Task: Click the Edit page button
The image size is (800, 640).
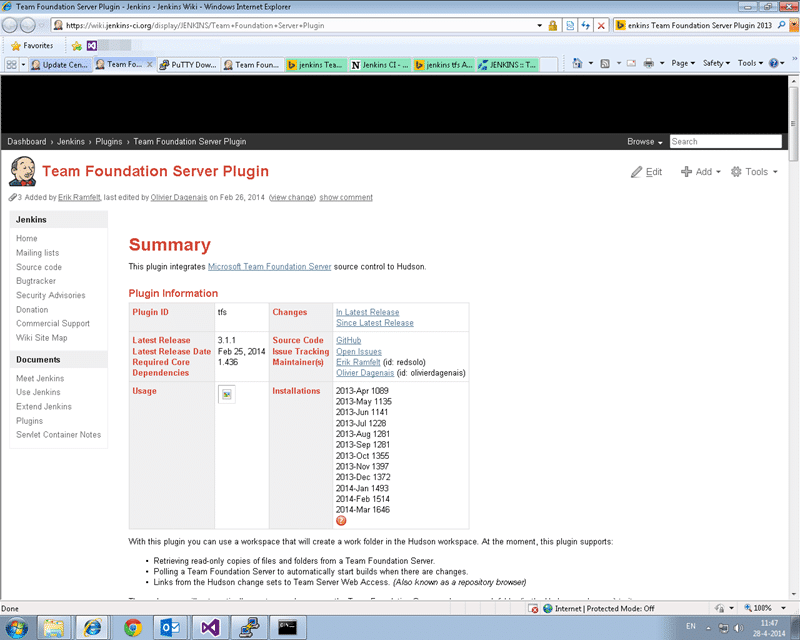Action: pyautogui.click(x=646, y=172)
